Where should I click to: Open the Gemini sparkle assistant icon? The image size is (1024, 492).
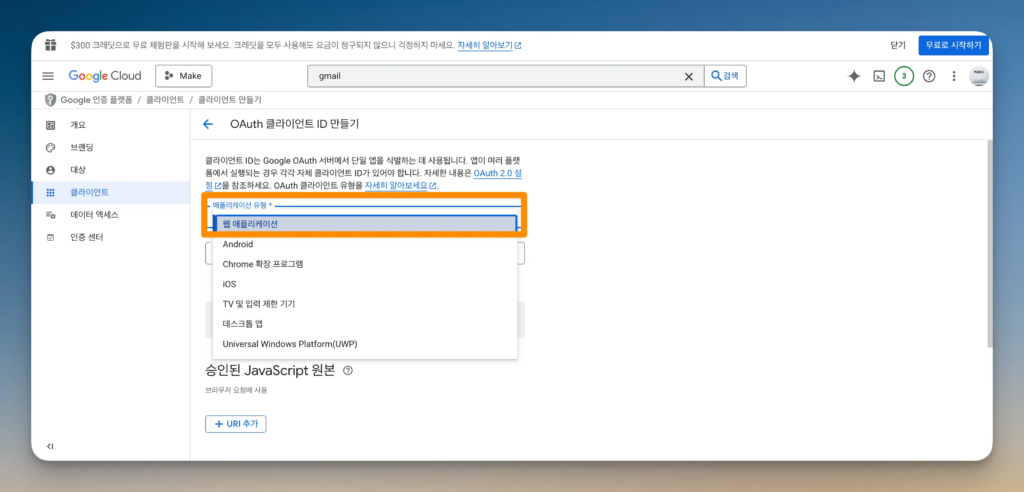[x=854, y=76]
